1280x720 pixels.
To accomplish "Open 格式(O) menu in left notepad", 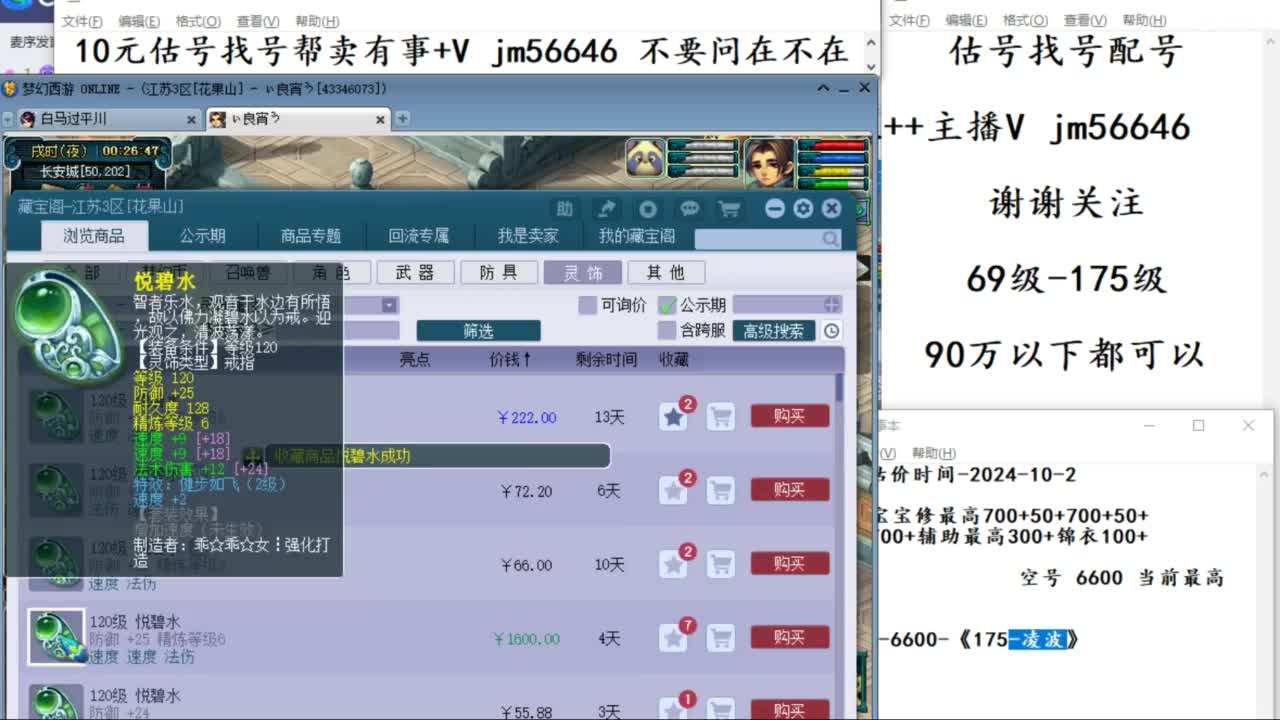I will click(198, 21).
